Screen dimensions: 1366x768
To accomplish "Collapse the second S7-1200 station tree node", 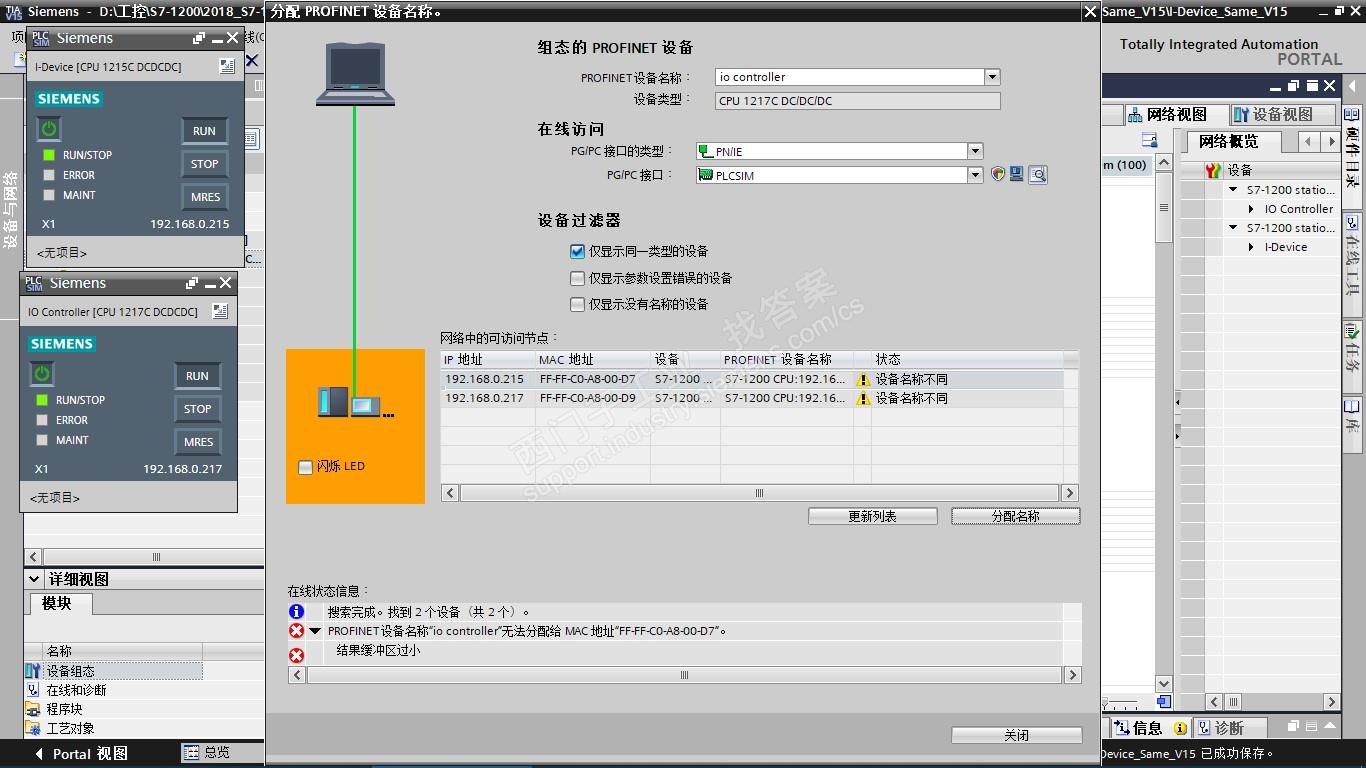I will (1234, 228).
